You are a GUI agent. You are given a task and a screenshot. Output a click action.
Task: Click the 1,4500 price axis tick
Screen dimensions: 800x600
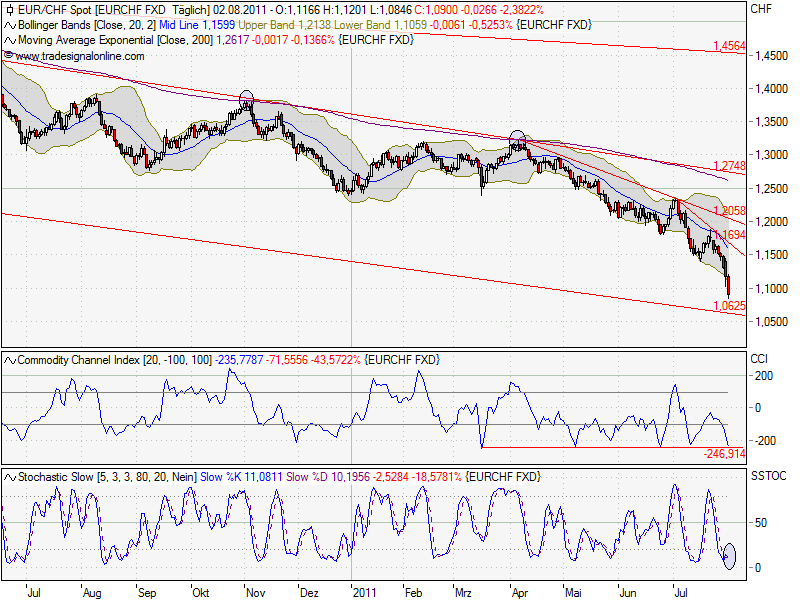771,56
